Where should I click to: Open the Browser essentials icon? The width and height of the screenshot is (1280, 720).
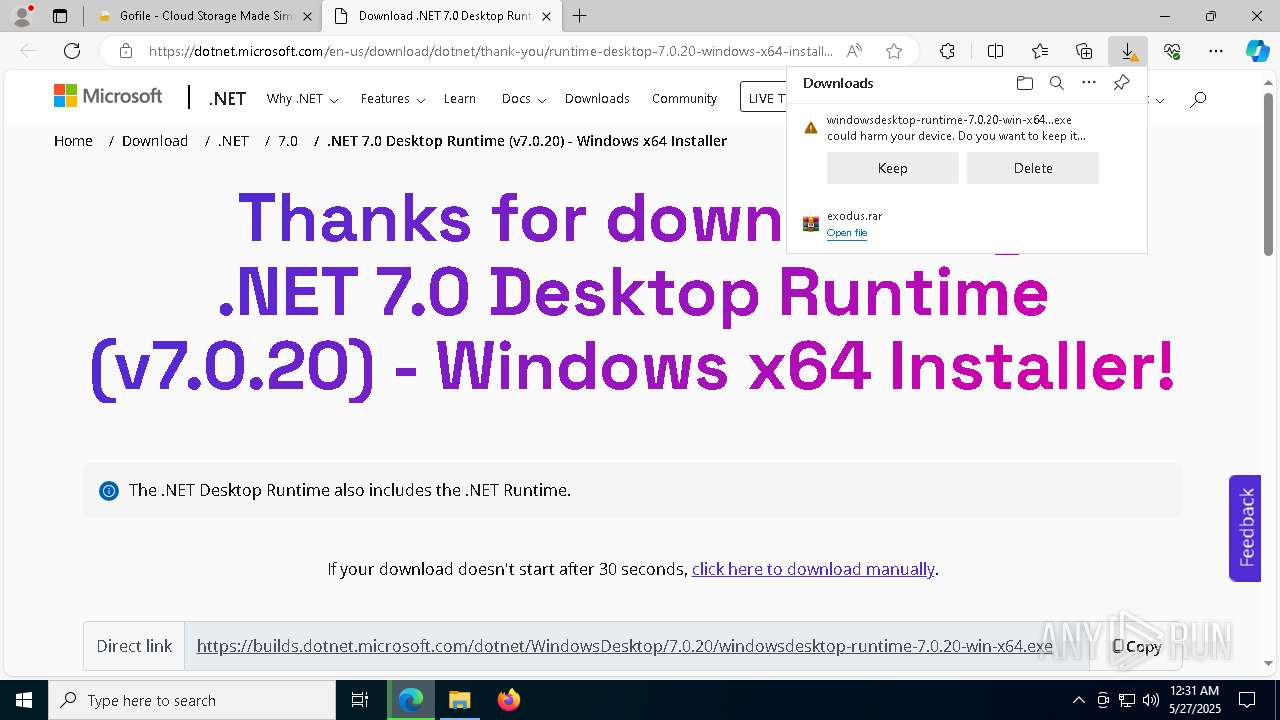coord(1172,51)
